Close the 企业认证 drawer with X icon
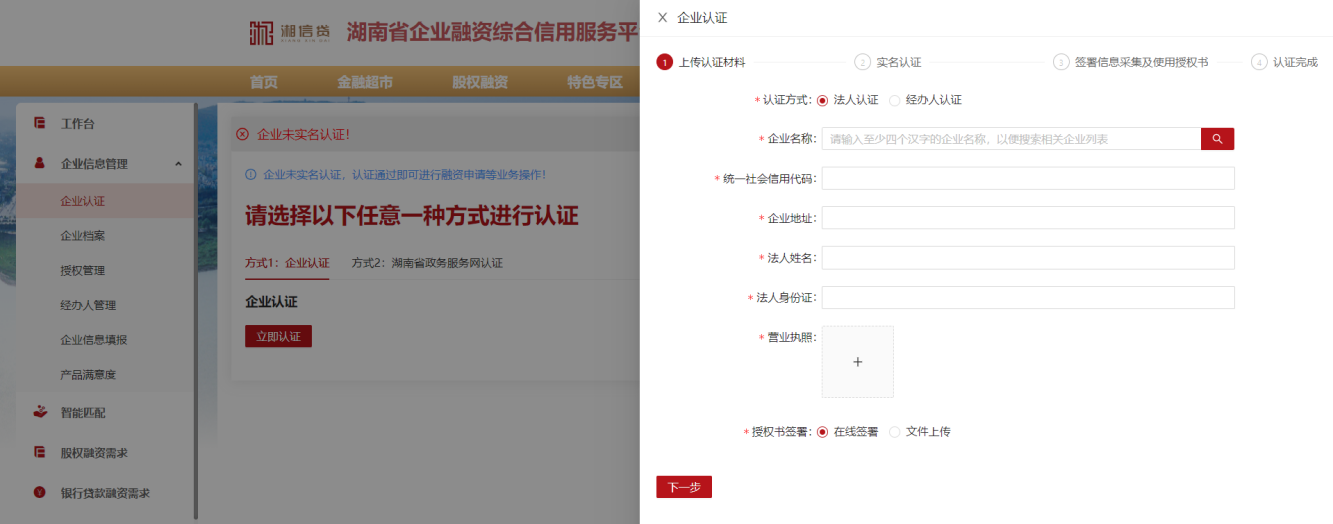The height and width of the screenshot is (524, 1333). [x=662, y=18]
